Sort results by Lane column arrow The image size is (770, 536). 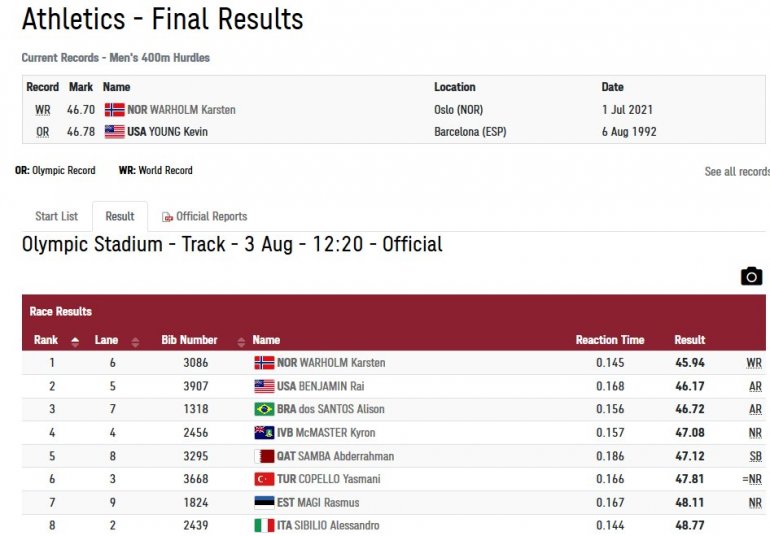[135, 341]
